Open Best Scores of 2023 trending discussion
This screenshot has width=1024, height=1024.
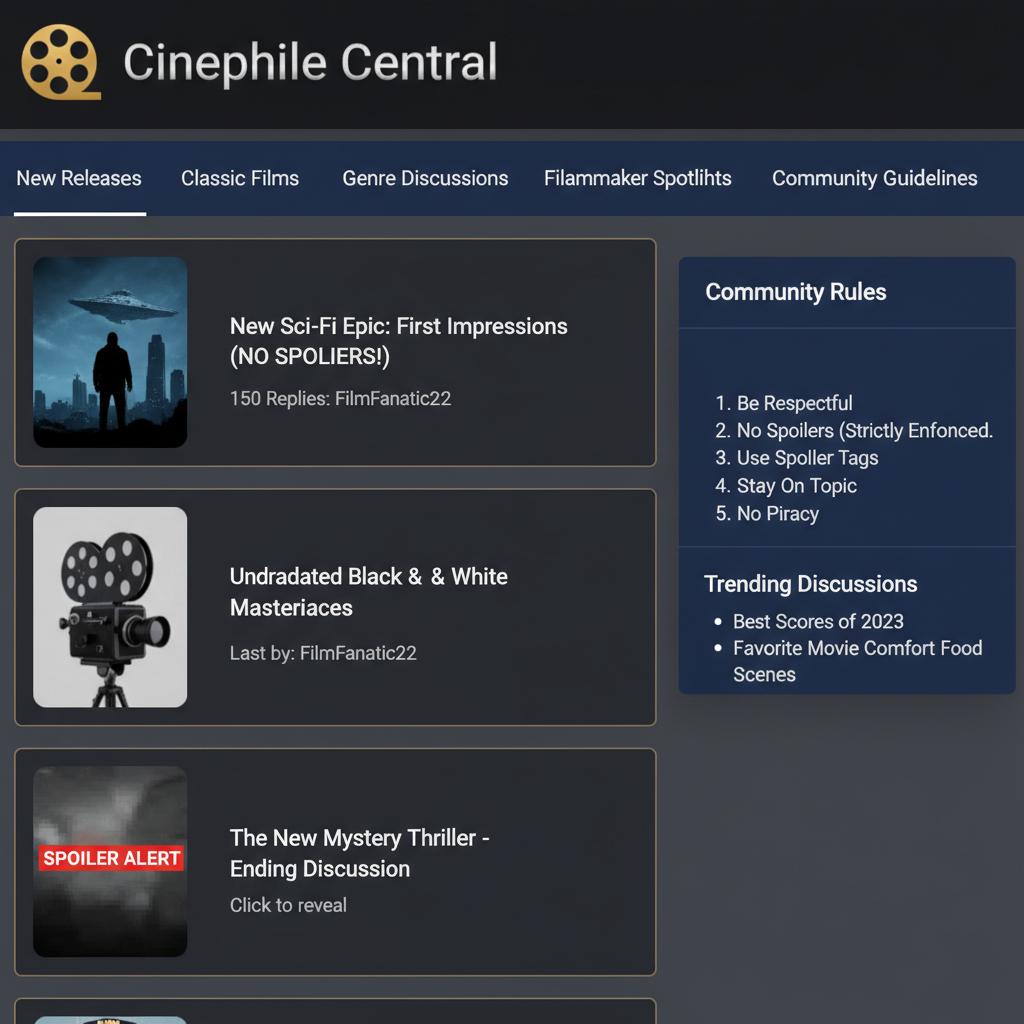pyautogui.click(x=817, y=621)
